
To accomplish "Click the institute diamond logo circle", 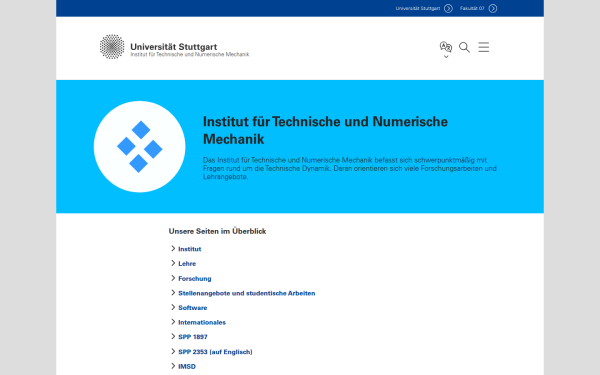I will click(x=140, y=147).
